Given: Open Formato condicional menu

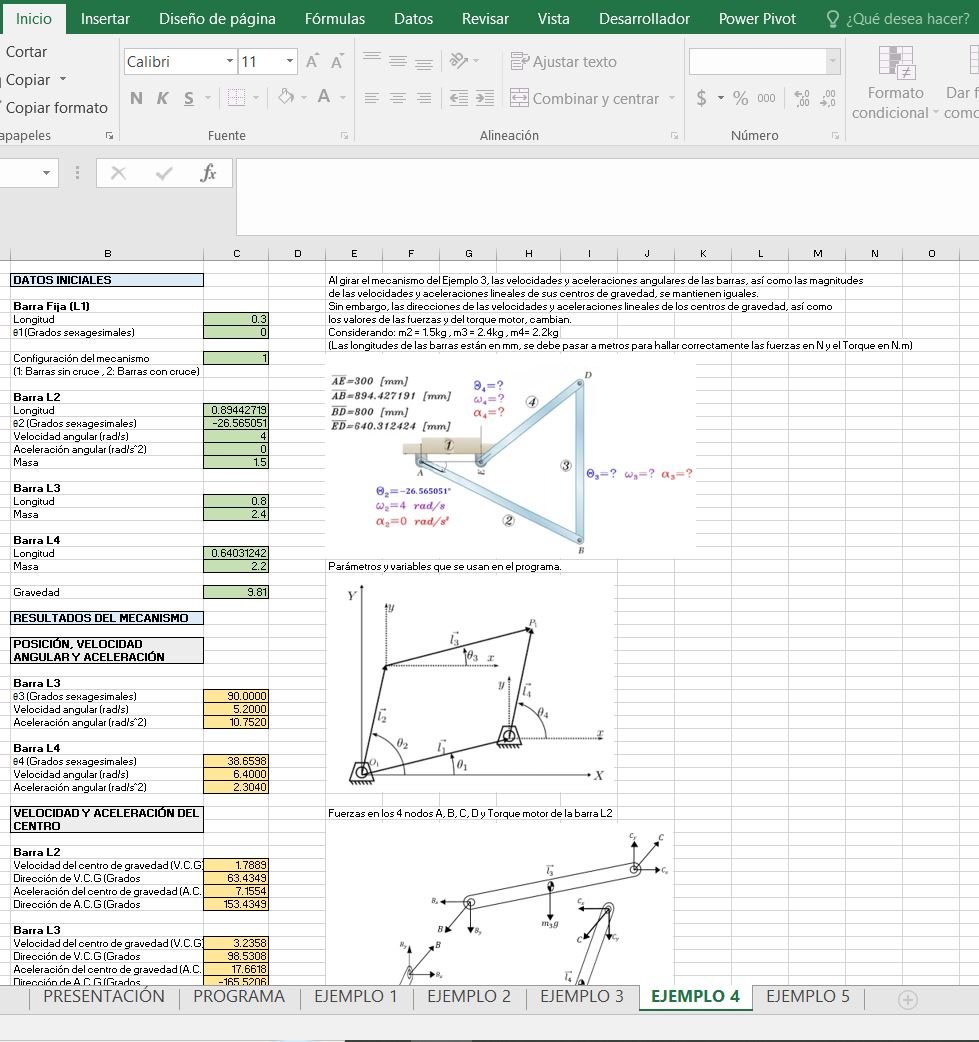Looking at the screenshot, I should point(895,83).
